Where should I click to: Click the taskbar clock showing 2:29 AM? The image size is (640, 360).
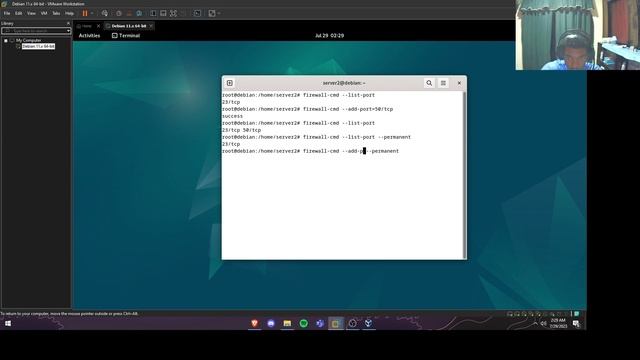tap(558, 324)
